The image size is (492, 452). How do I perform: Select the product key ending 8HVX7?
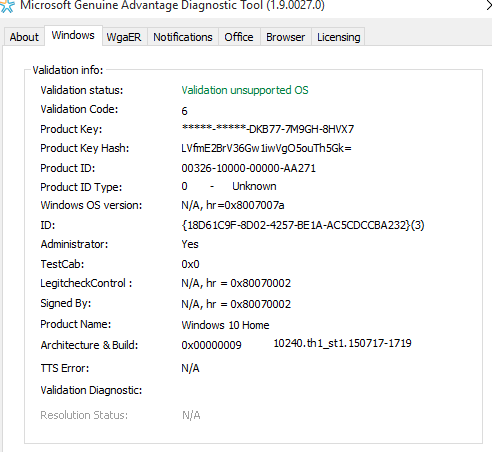[x=268, y=129]
